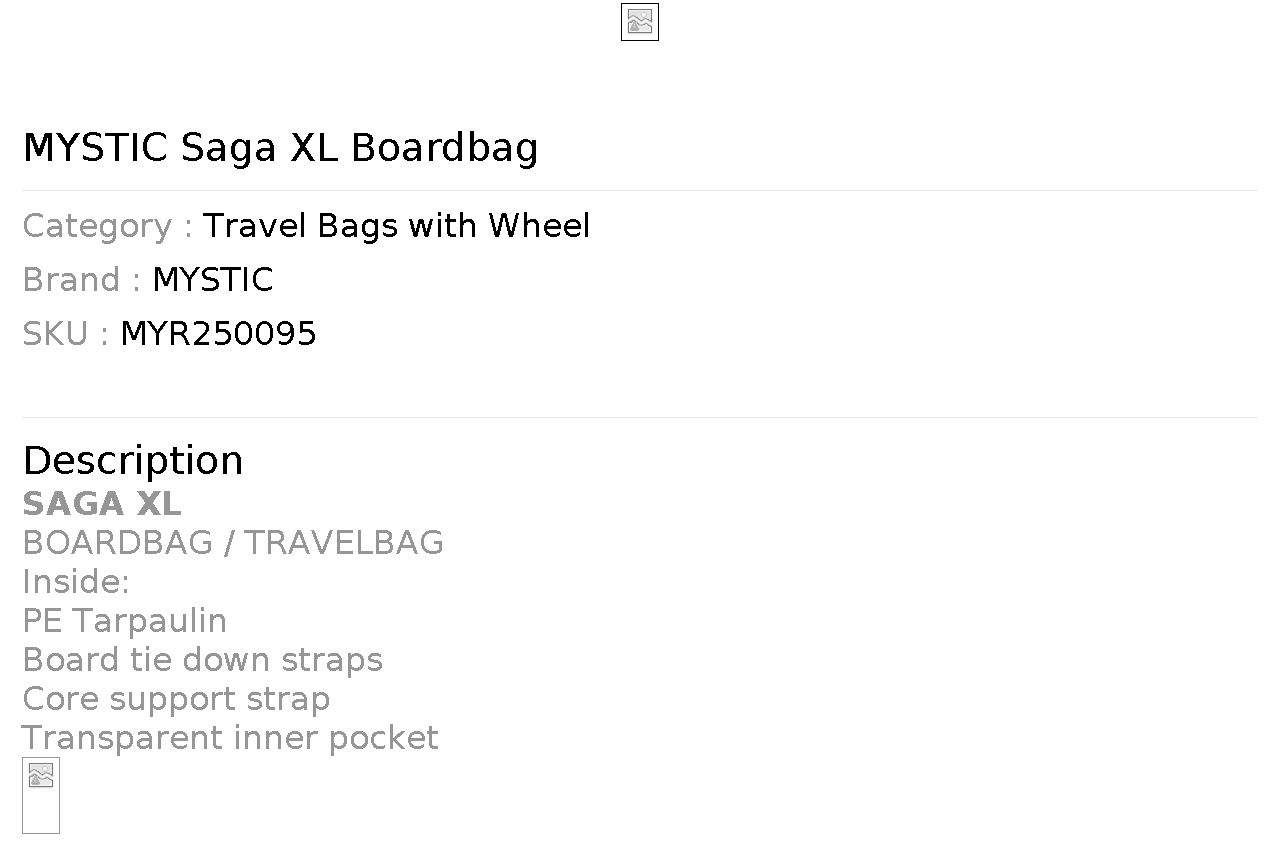Viewport: 1280px width, 856px height.
Task: Select the SKU value MYR250095
Action: (x=218, y=334)
